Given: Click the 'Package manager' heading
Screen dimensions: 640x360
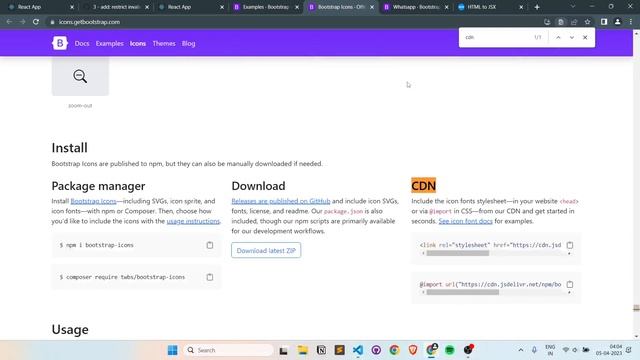Looking at the screenshot, I should point(98,186).
